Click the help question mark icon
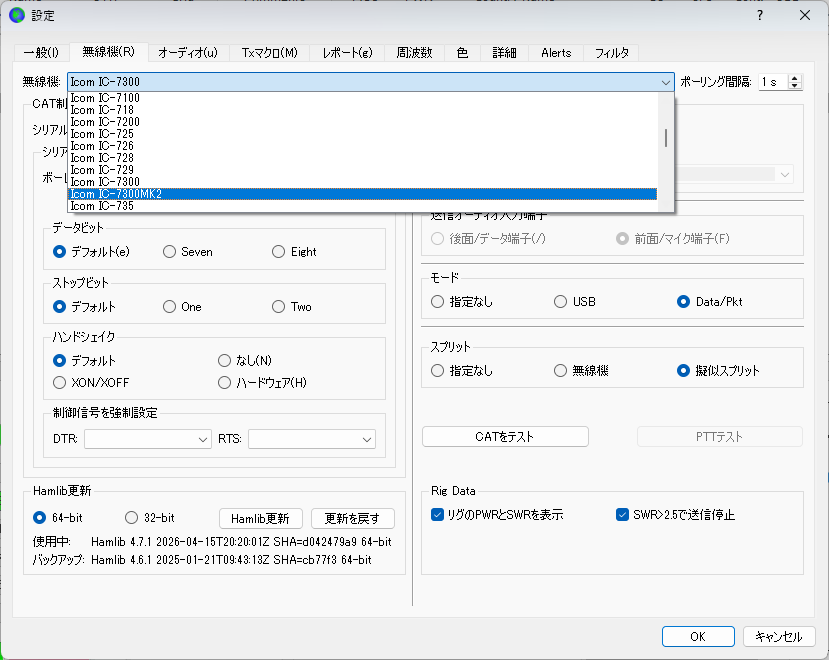The height and width of the screenshot is (660, 829). (x=760, y=15)
